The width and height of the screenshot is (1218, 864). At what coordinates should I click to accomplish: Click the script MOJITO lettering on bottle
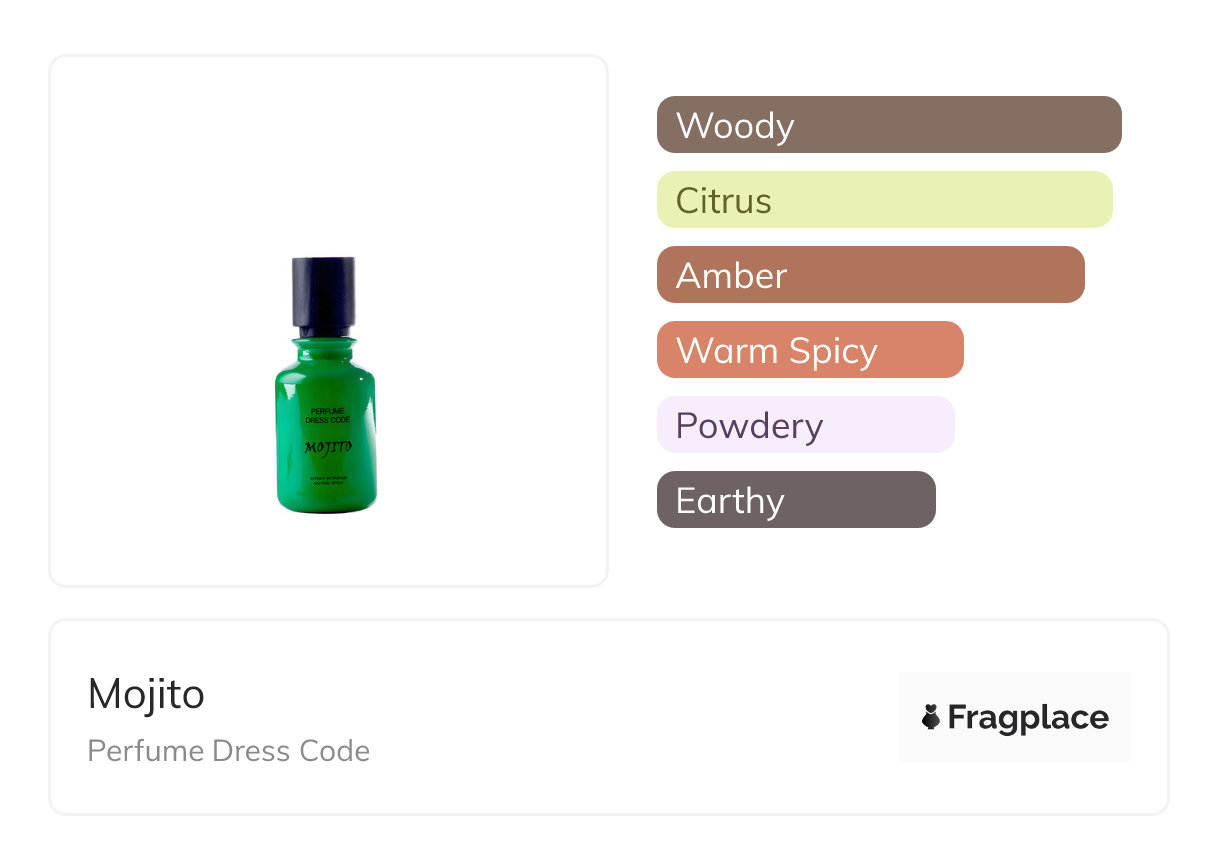click(x=328, y=447)
